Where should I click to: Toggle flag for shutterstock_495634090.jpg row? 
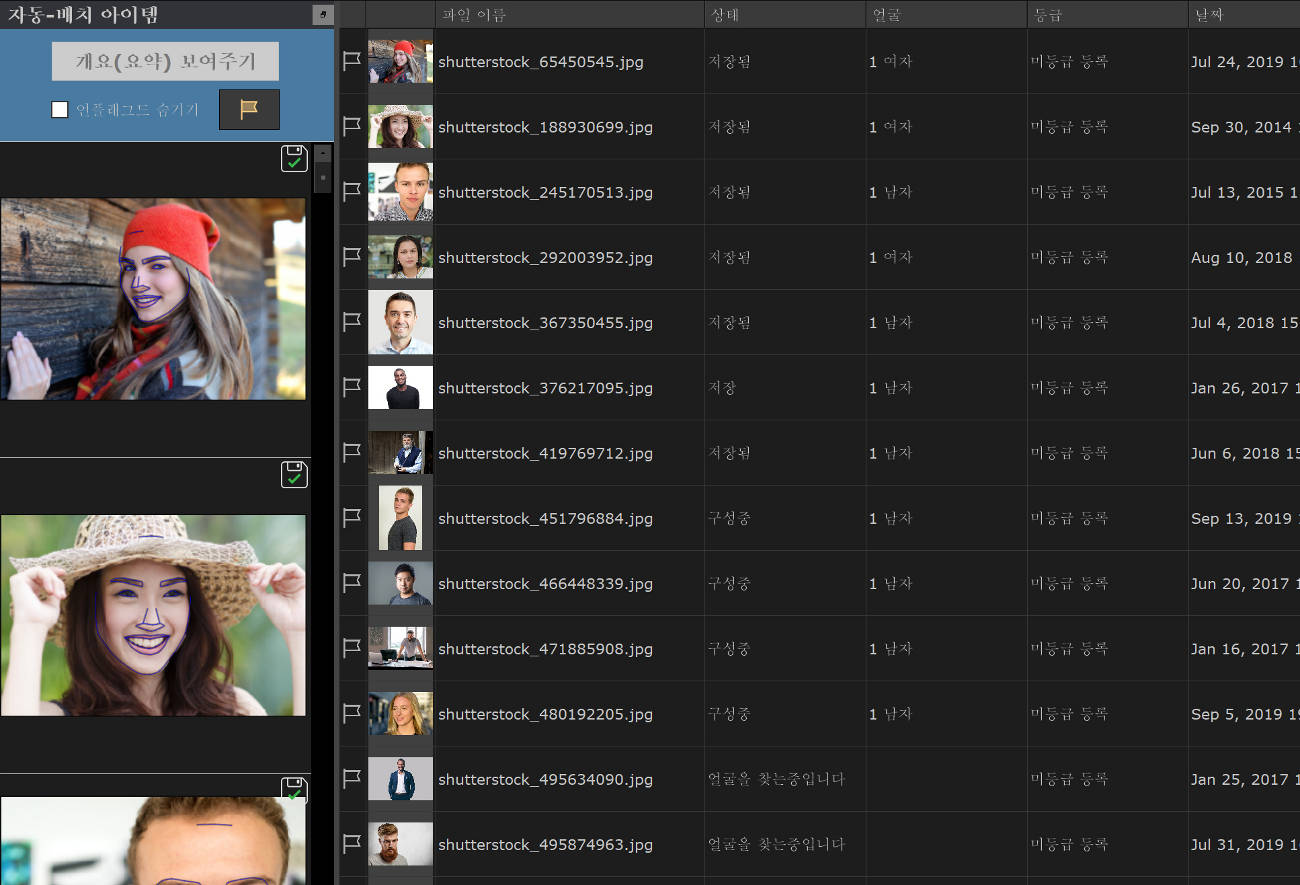(352, 779)
